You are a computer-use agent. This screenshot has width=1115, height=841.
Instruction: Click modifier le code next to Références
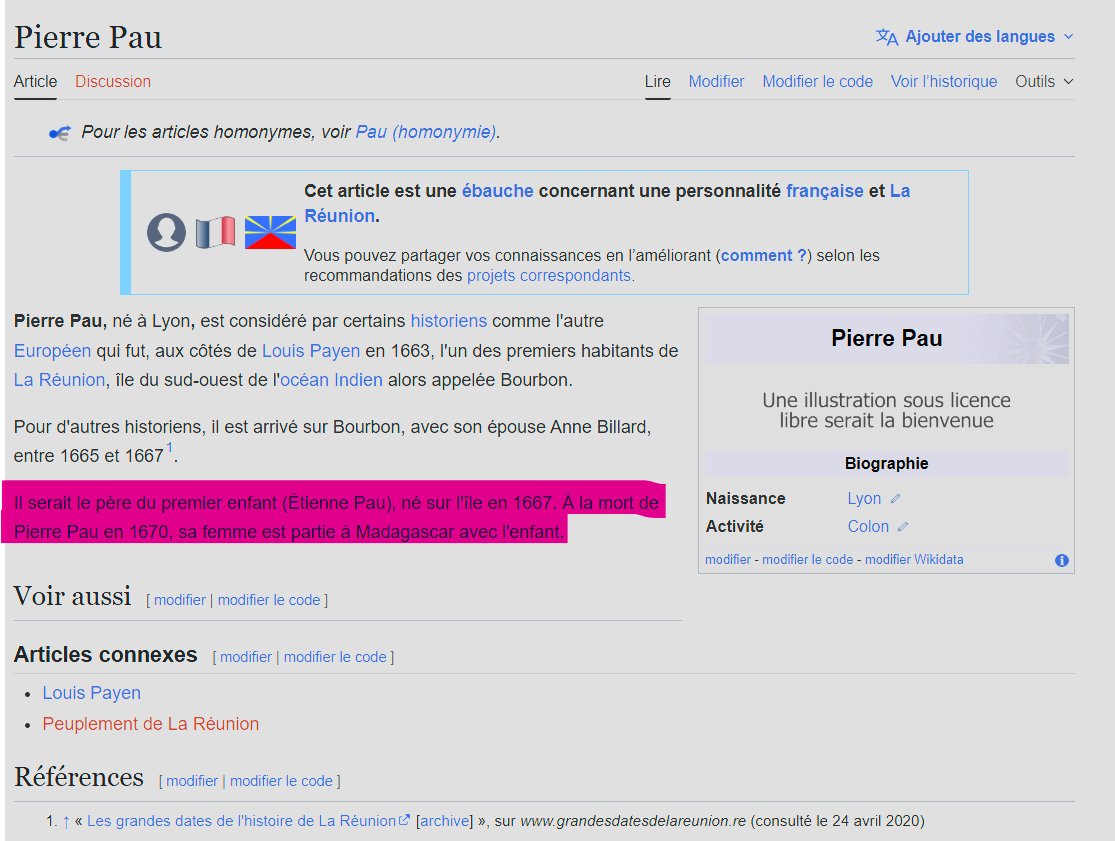coord(281,781)
